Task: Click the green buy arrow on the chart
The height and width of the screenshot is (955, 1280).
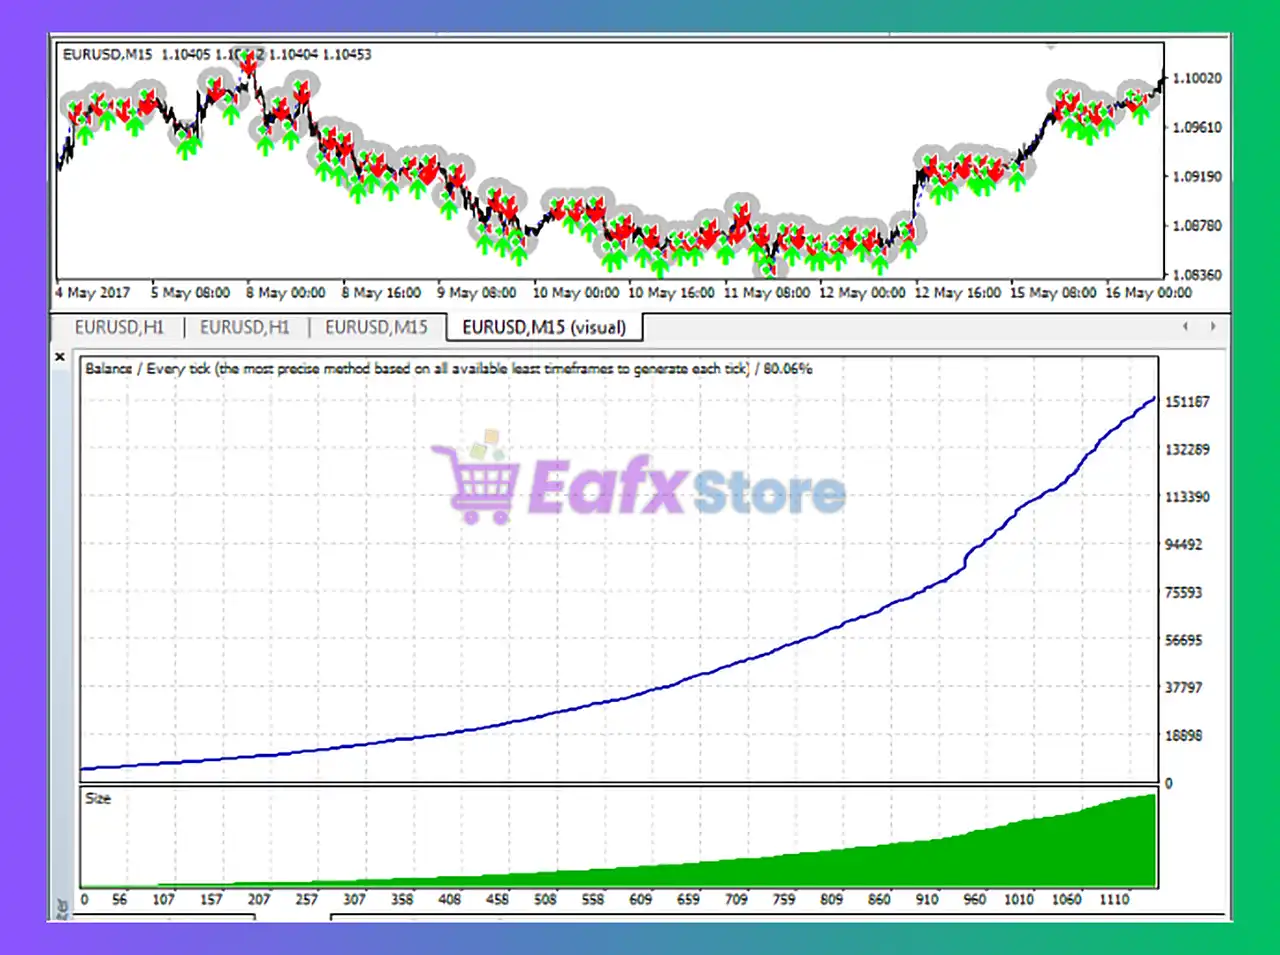Action: (x=186, y=148)
